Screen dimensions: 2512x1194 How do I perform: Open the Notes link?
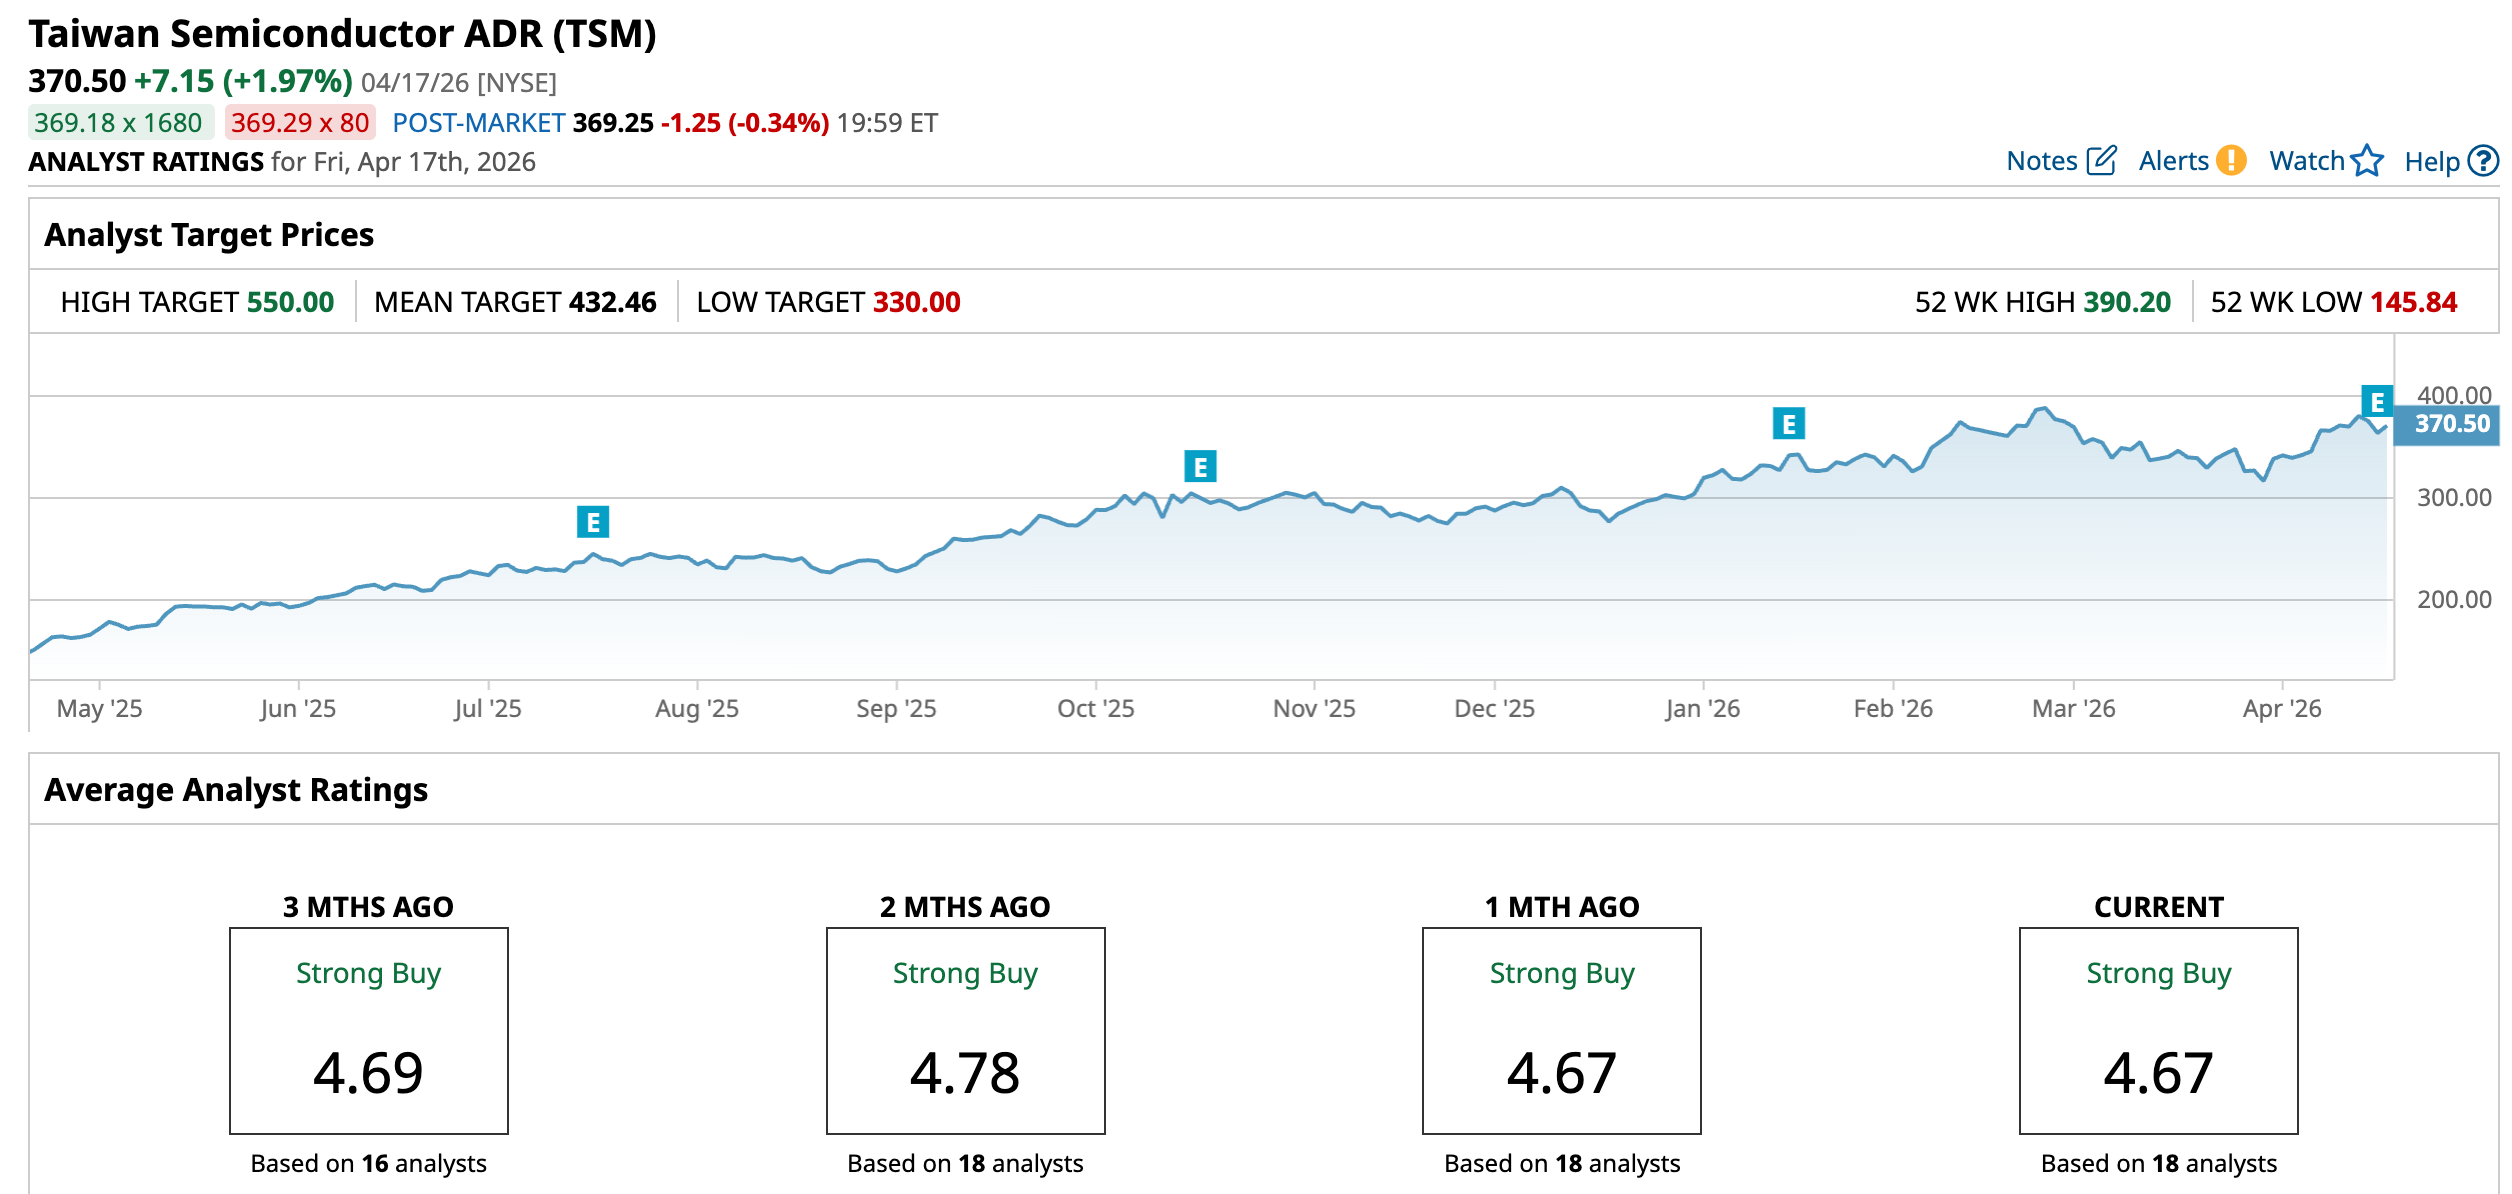click(2041, 161)
